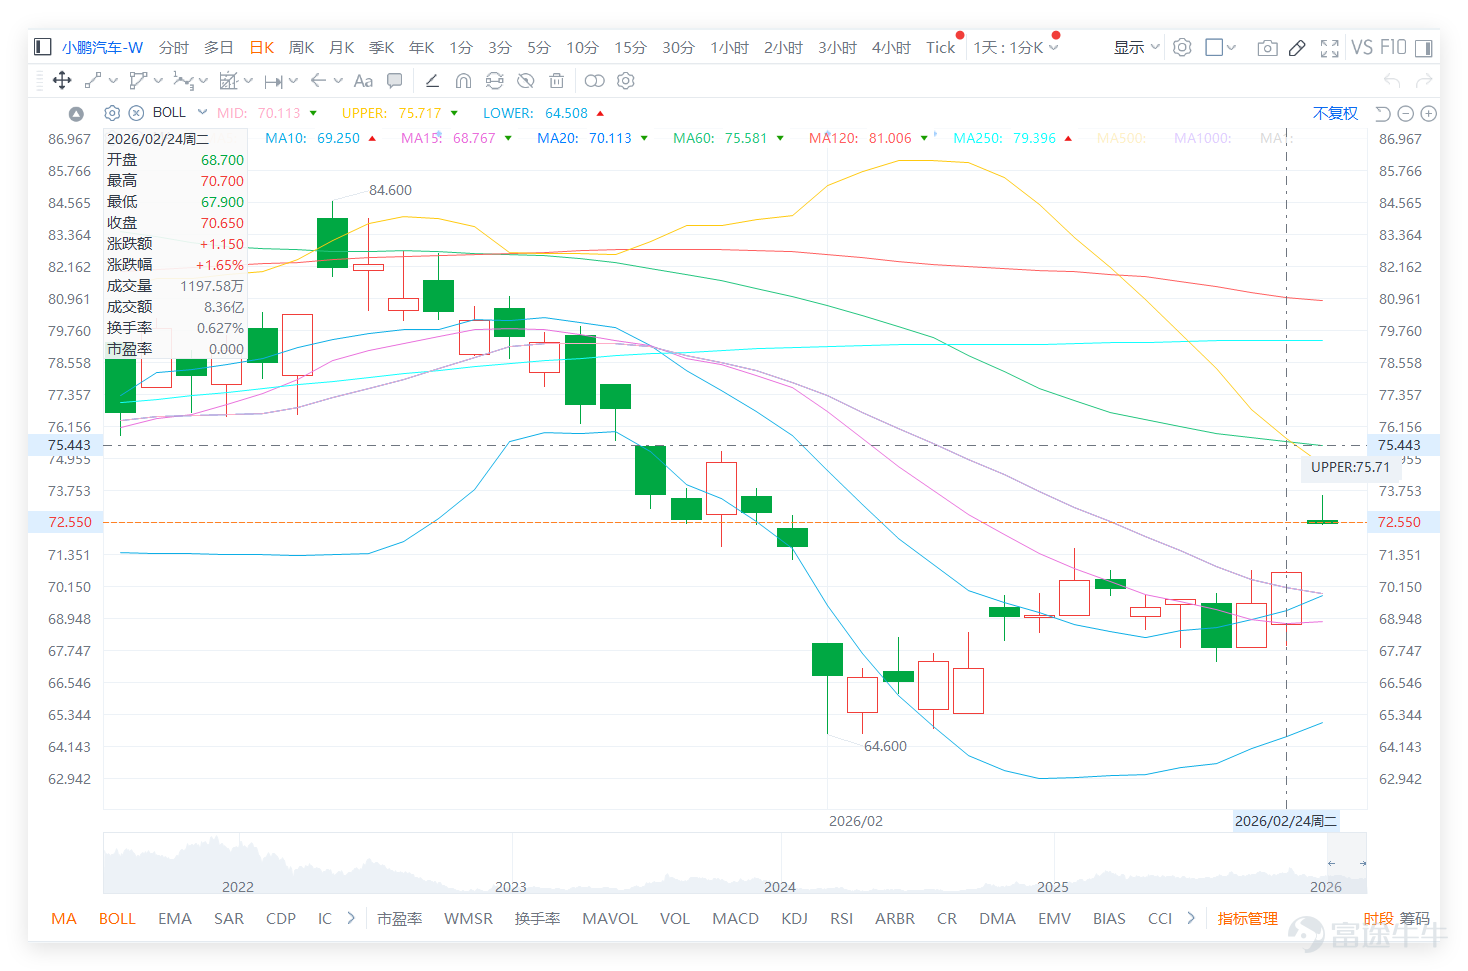The width and height of the screenshot is (1468, 971).
Task: Expand polygon tool dropdown arrow
Action: (x=158, y=81)
